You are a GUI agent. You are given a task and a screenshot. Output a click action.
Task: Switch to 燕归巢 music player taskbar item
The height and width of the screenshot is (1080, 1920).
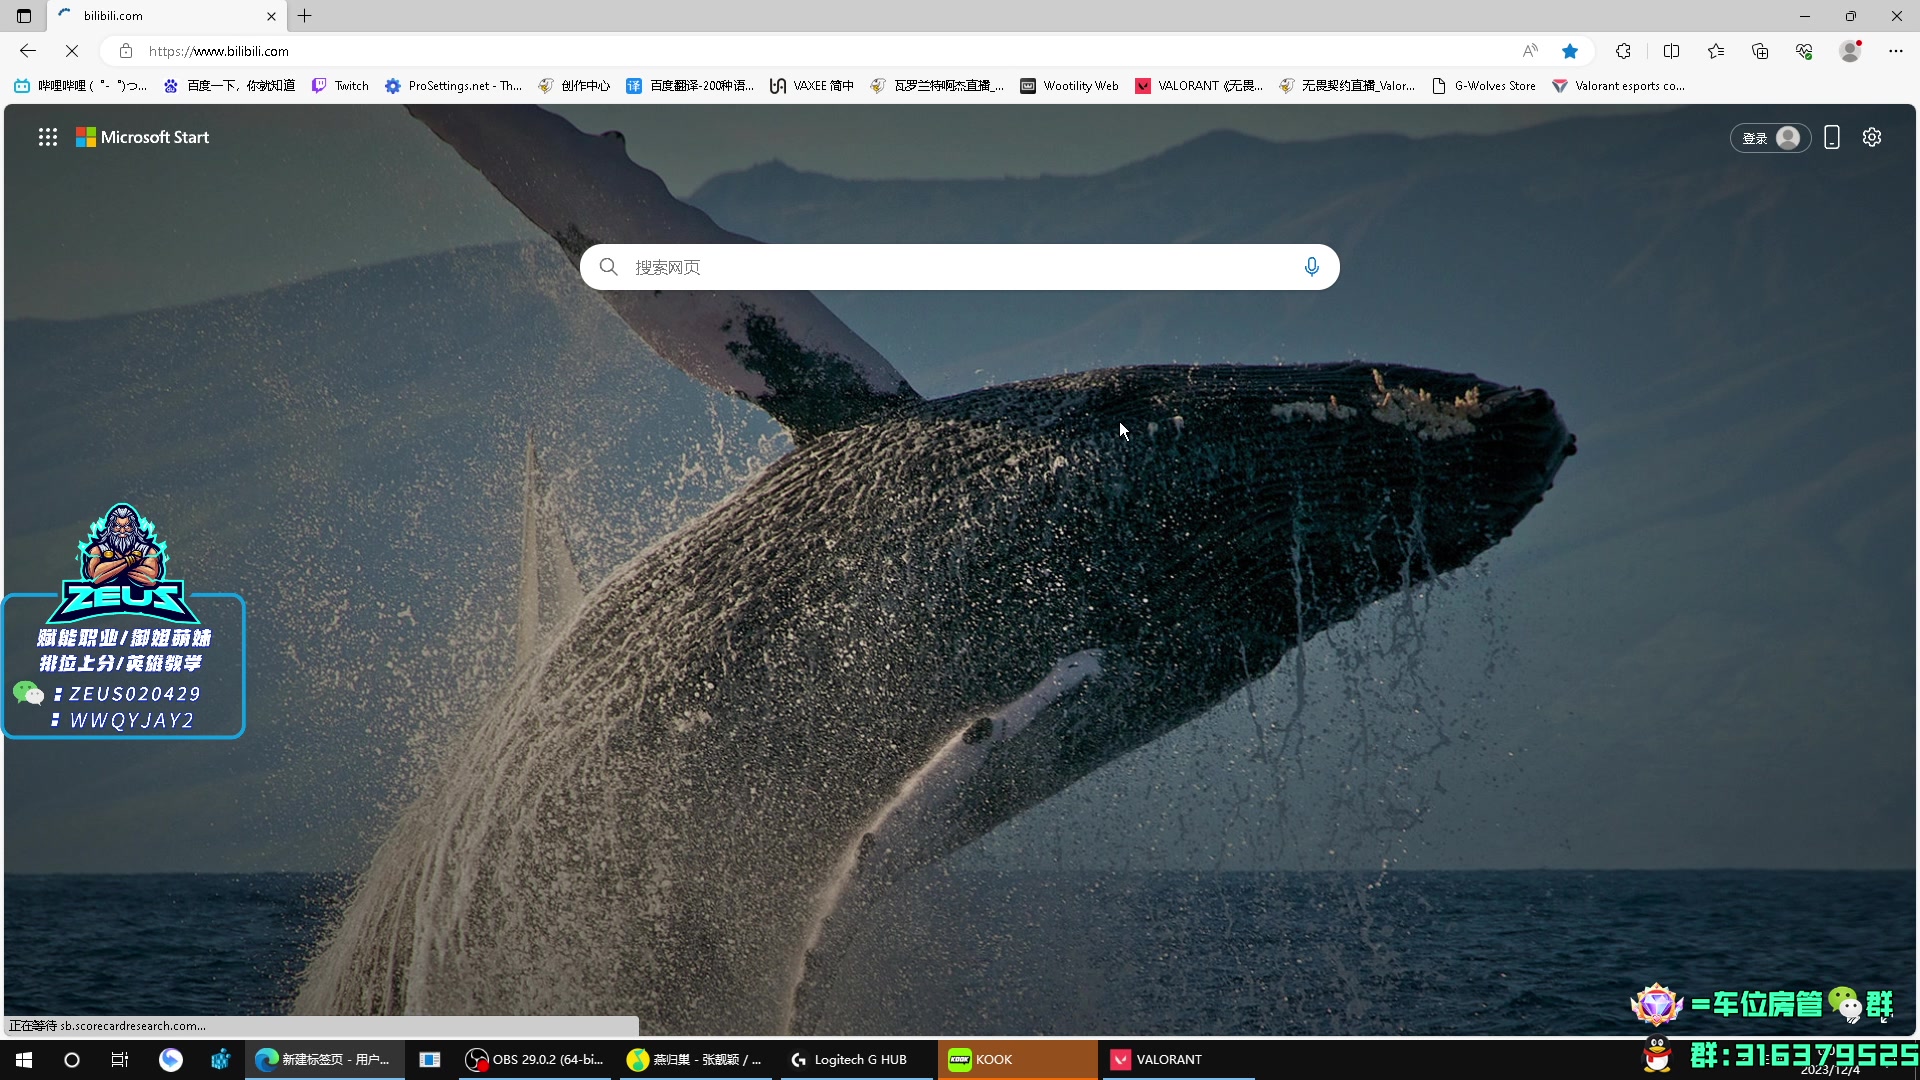696,1060
